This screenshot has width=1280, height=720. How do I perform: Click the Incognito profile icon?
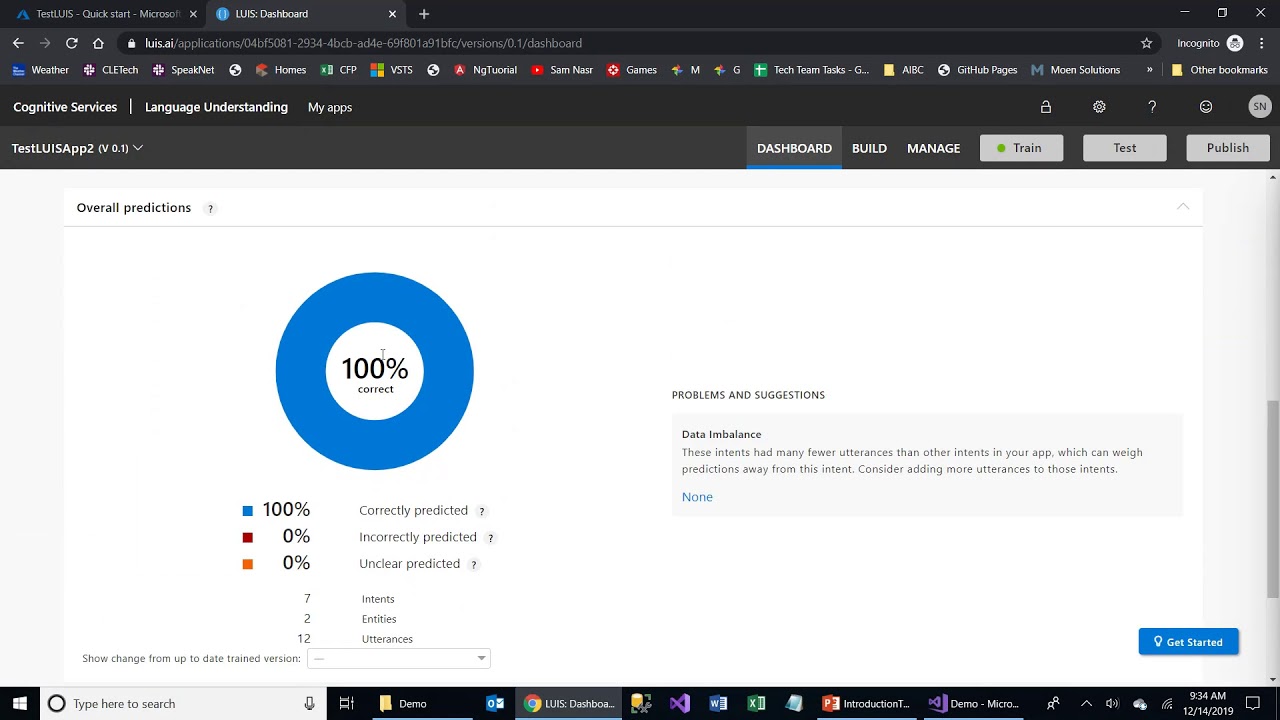coord(1235,43)
